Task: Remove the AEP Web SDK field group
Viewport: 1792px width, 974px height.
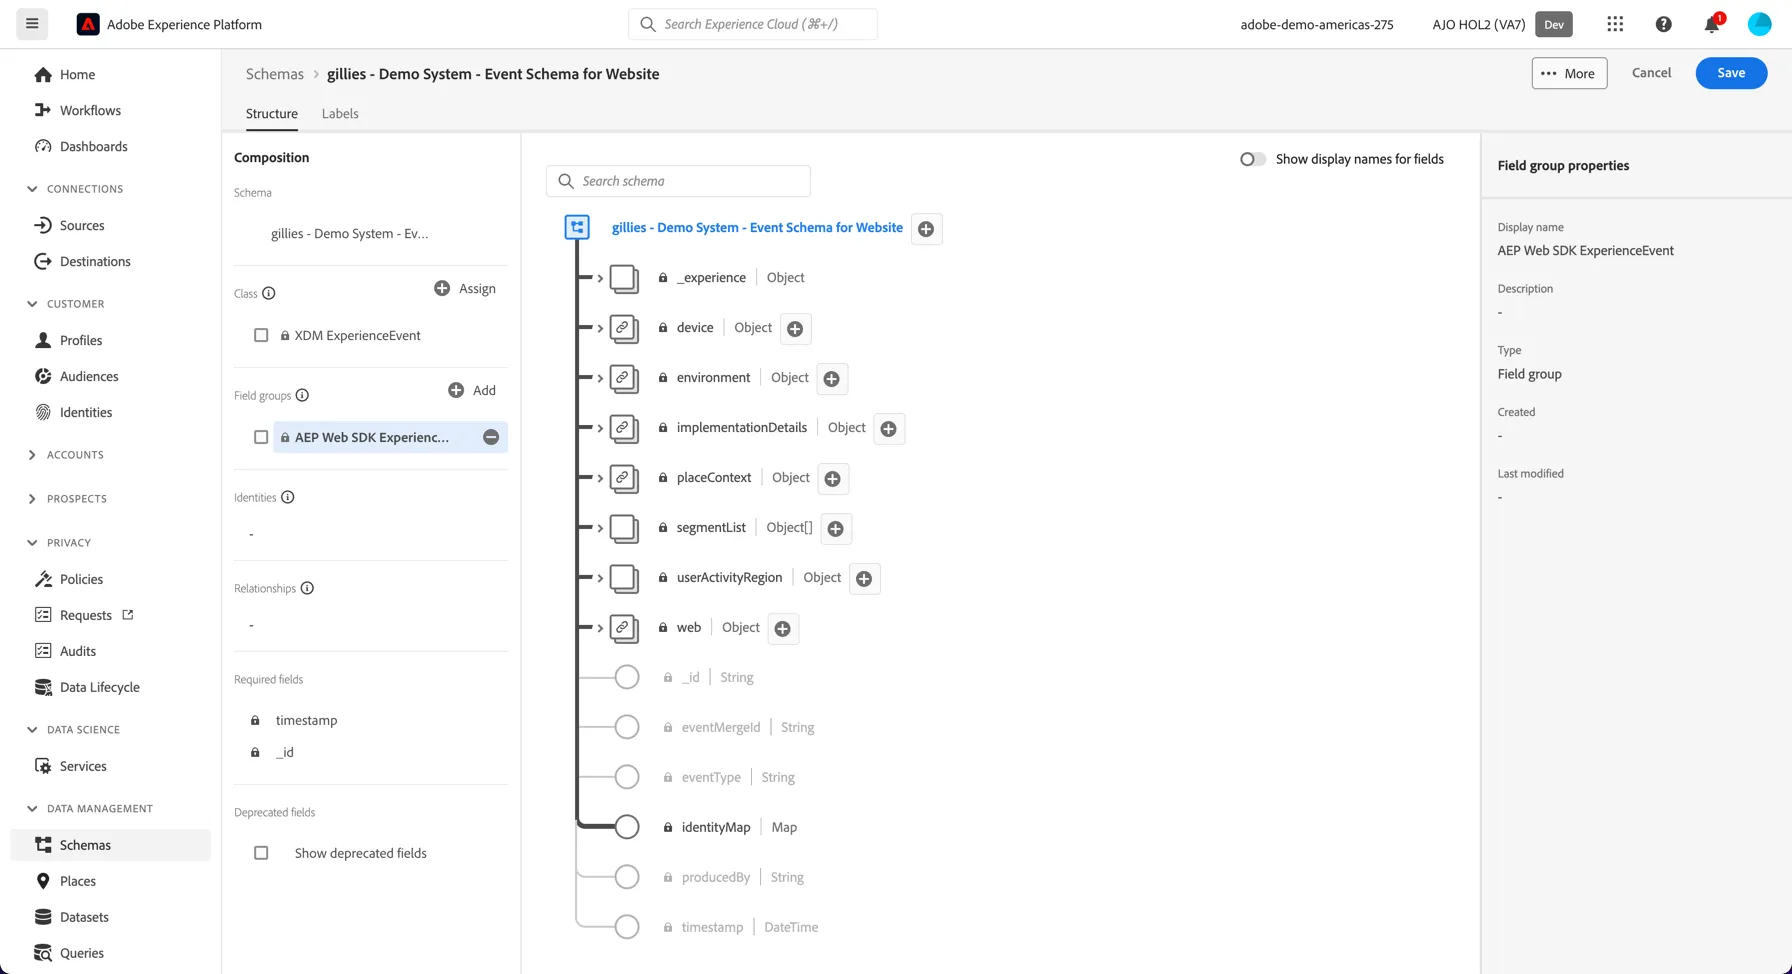Action: click(491, 437)
